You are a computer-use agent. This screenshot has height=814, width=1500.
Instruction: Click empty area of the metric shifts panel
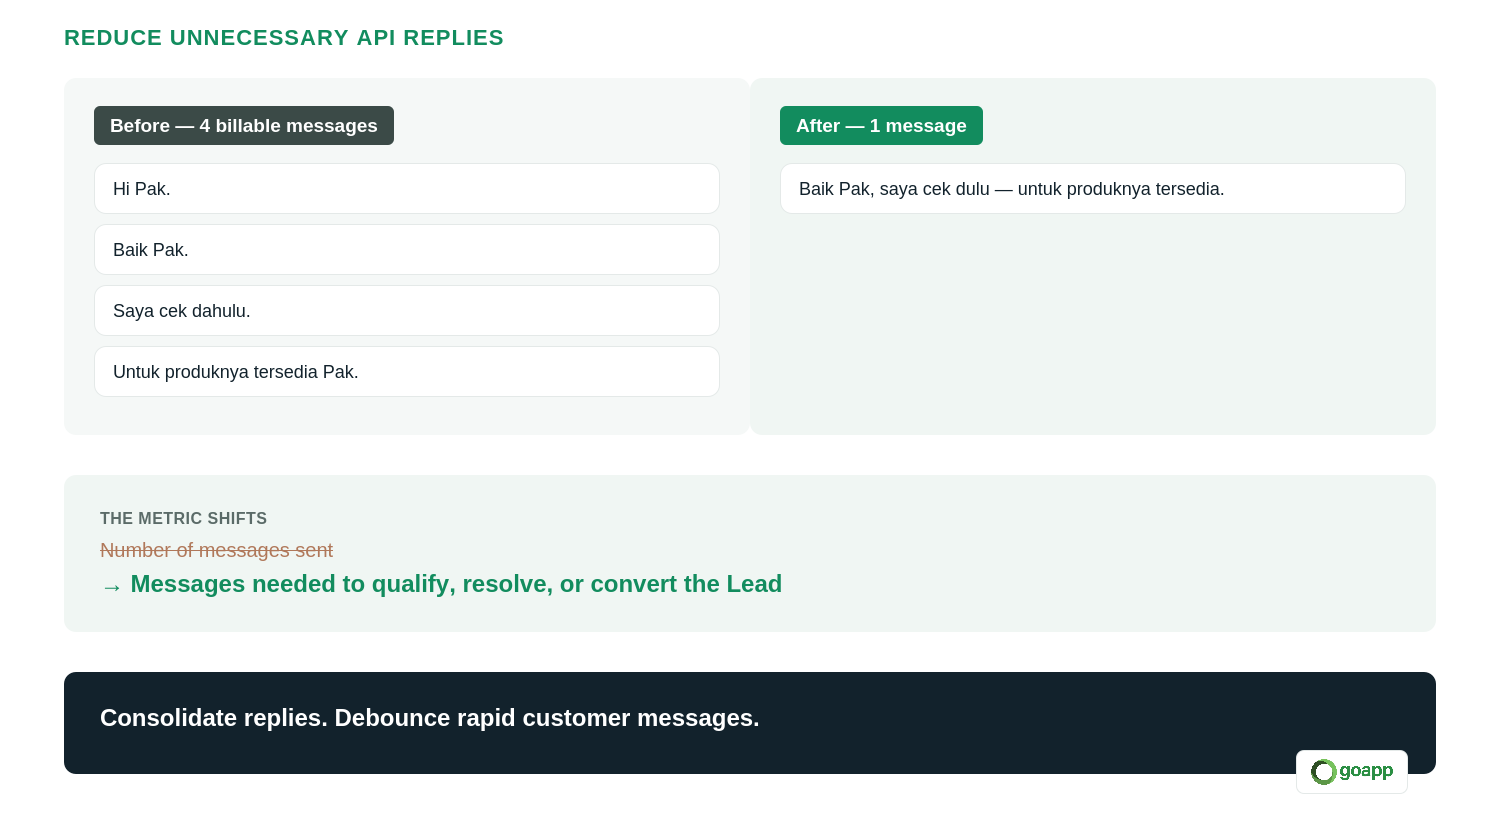(x=1100, y=550)
